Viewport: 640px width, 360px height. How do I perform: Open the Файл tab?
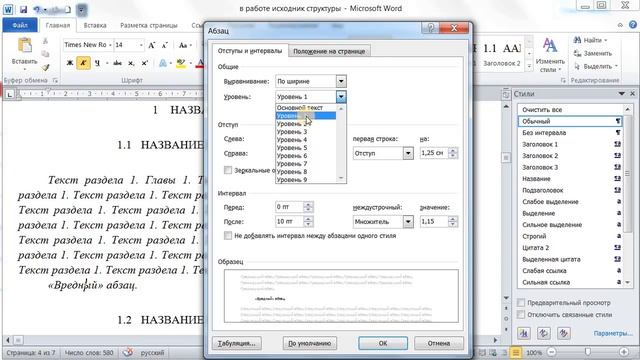click(x=20, y=25)
